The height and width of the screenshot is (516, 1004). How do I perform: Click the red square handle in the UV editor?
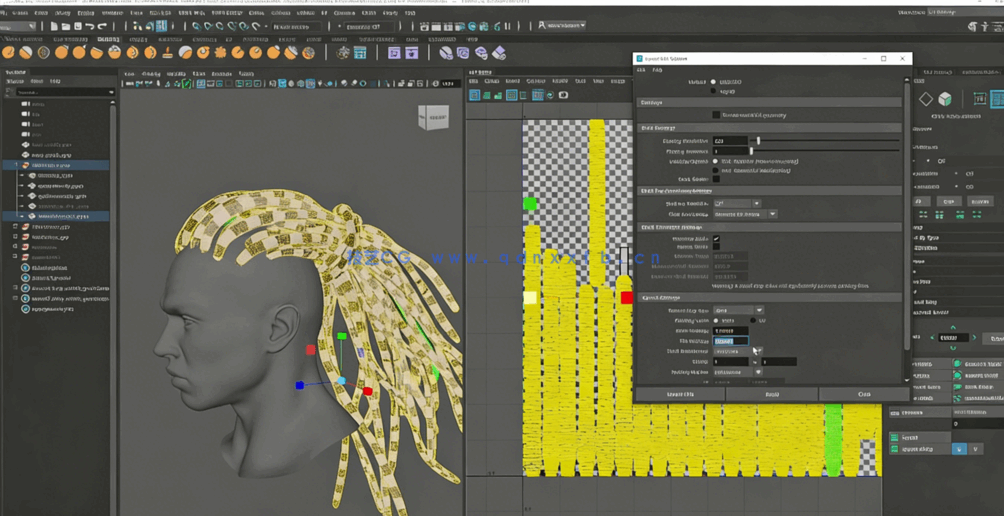click(x=626, y=297)
